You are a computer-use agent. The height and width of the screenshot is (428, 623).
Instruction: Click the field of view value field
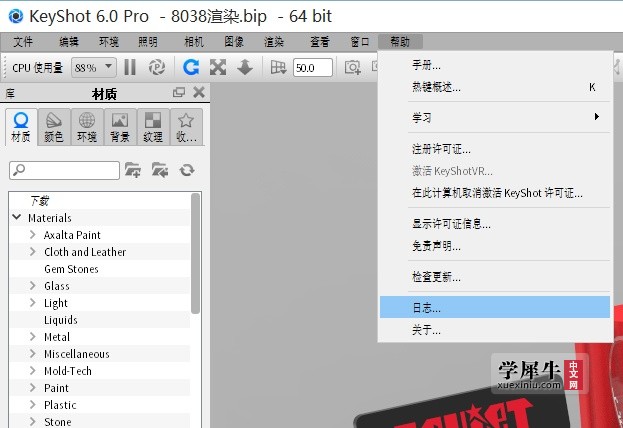pos(313,68)
